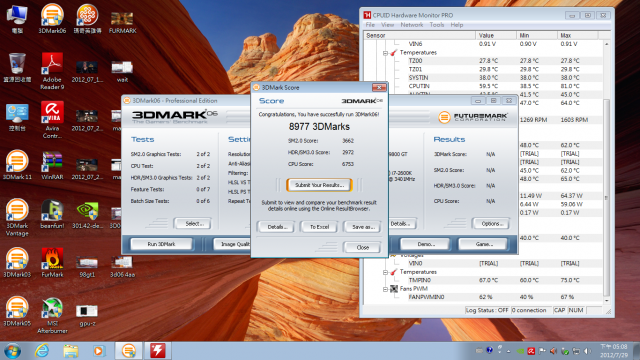Viewport: 640px width, 360px height.
Task: Click Submit Your Results button
Action: pyautogui.click(x=319, y=185)
